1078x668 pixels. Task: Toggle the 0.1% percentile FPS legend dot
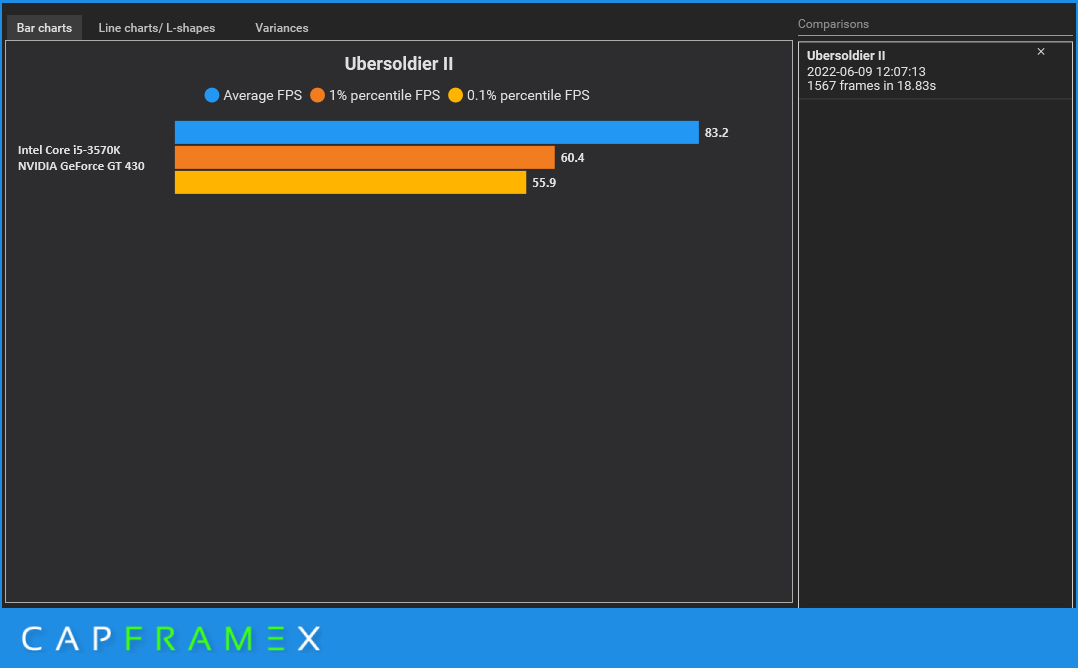(455, 95)
